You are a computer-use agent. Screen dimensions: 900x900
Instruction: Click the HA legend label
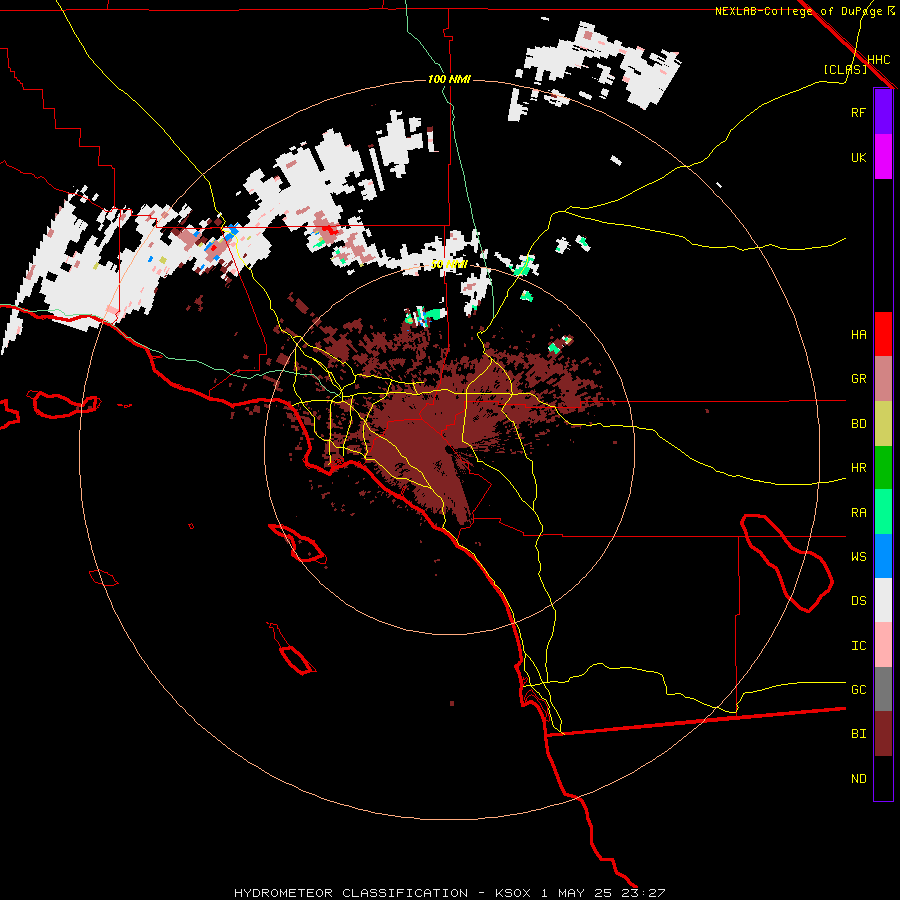(858, 335)
